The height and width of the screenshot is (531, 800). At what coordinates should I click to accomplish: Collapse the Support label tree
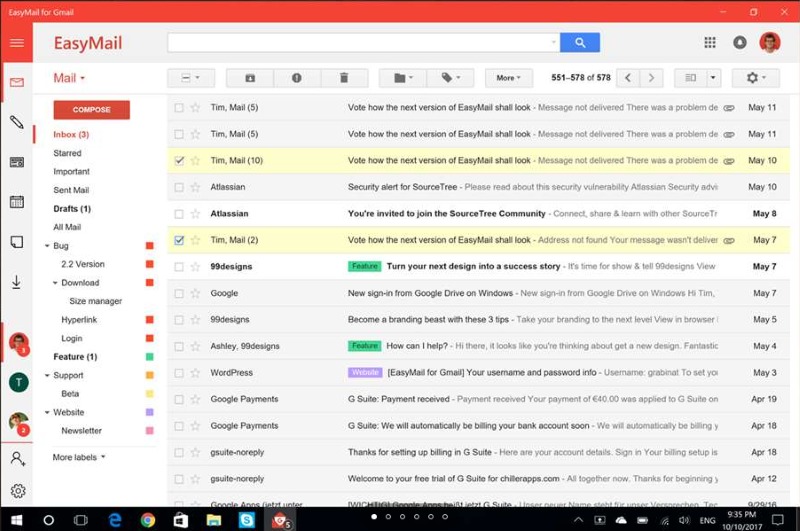click(47, 375)
